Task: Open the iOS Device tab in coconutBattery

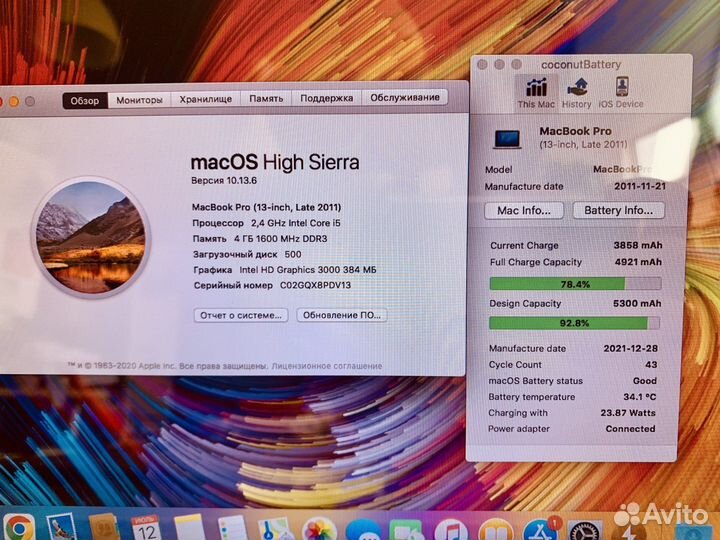Action: pos(621,93)
